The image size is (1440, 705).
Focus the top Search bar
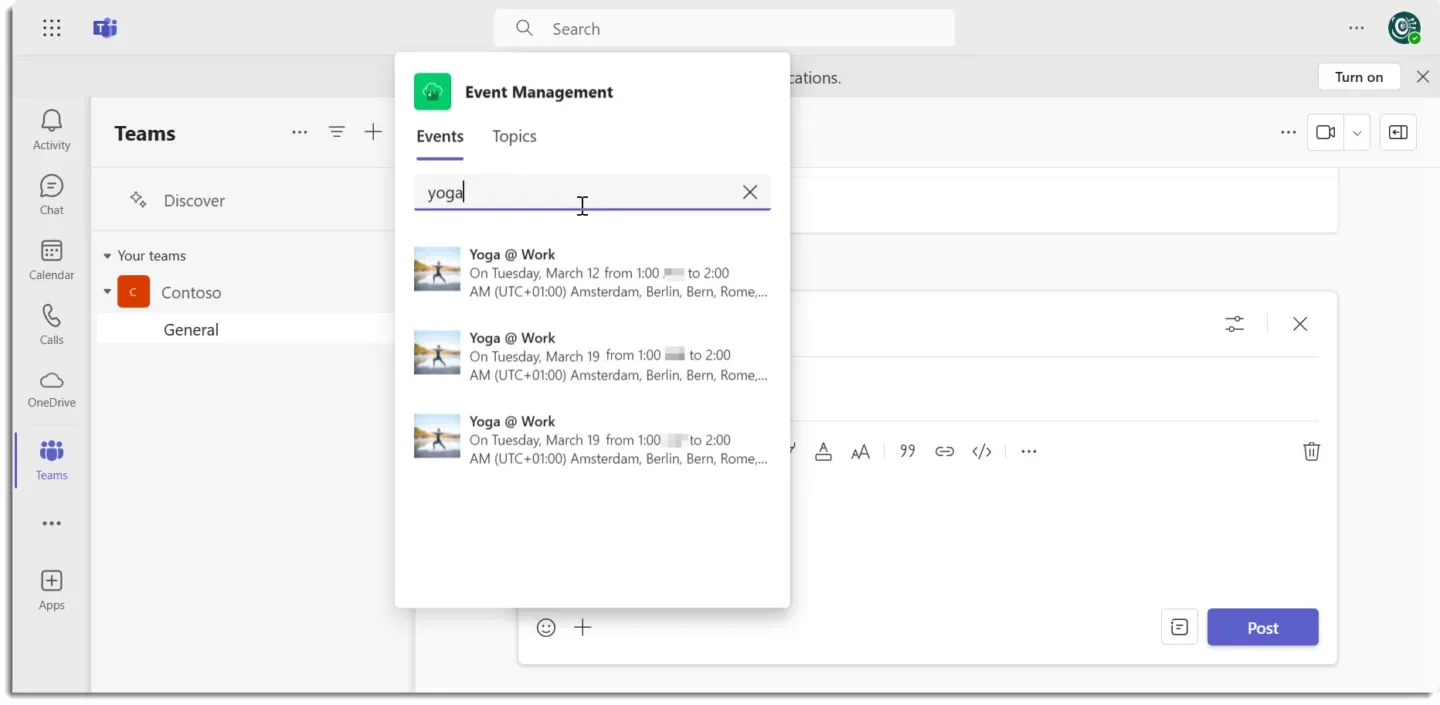724,29
